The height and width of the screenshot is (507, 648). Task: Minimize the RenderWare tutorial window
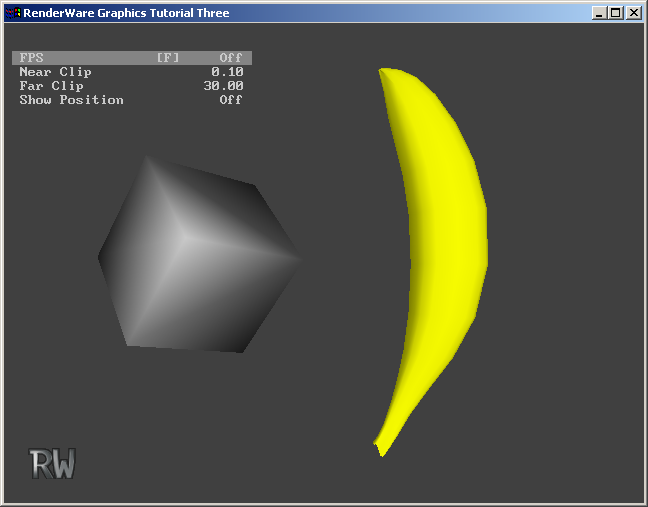(x=599, y=13)
